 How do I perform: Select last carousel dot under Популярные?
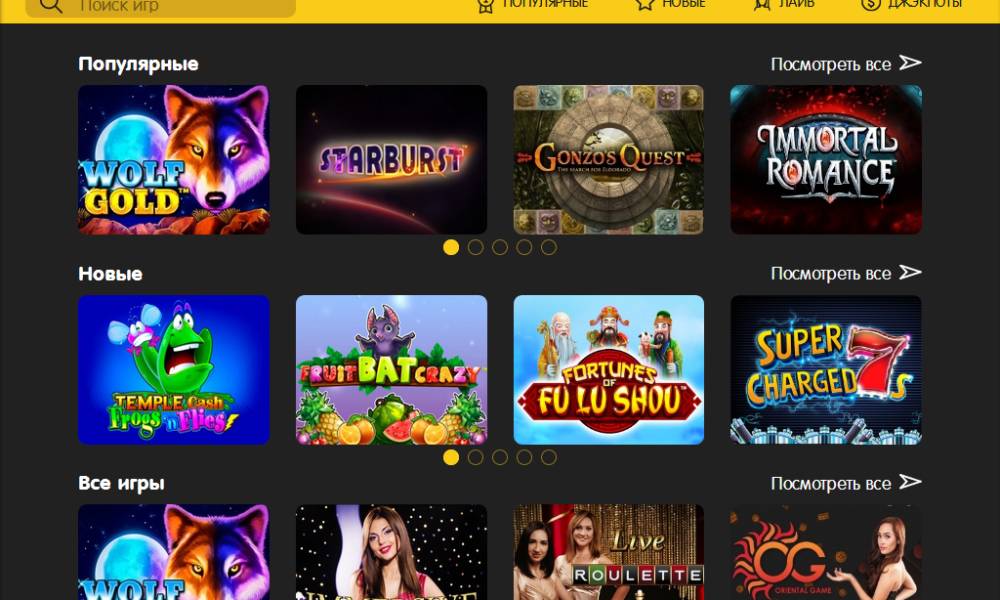(x=548, y=247)
